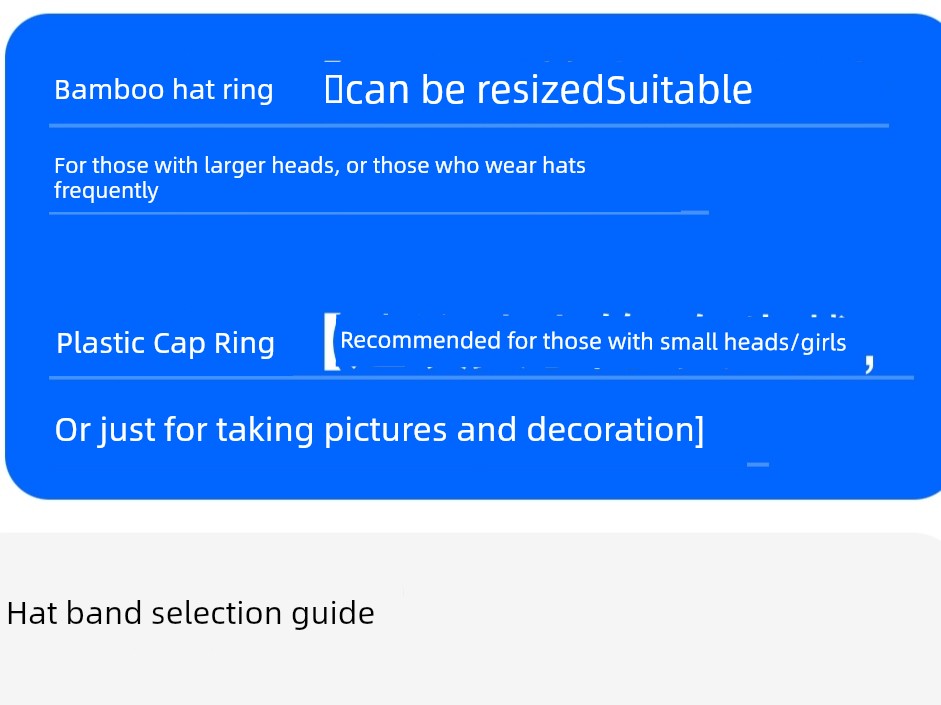Click 'Or just for taking pictures and decoration' line
Viewport: 941px width, 705px height.
(x=379, y=430)
